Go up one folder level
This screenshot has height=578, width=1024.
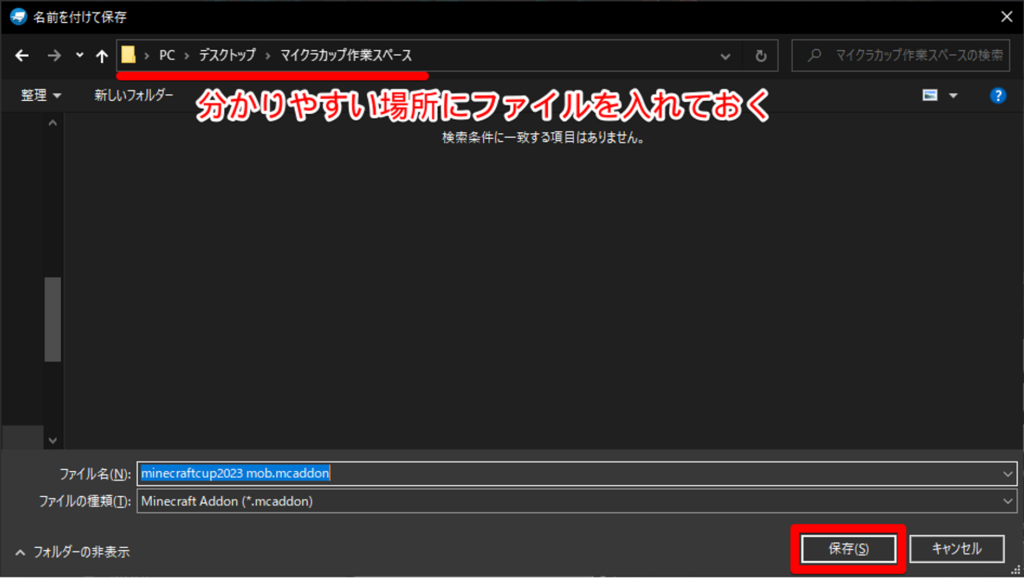pos(101,56)
